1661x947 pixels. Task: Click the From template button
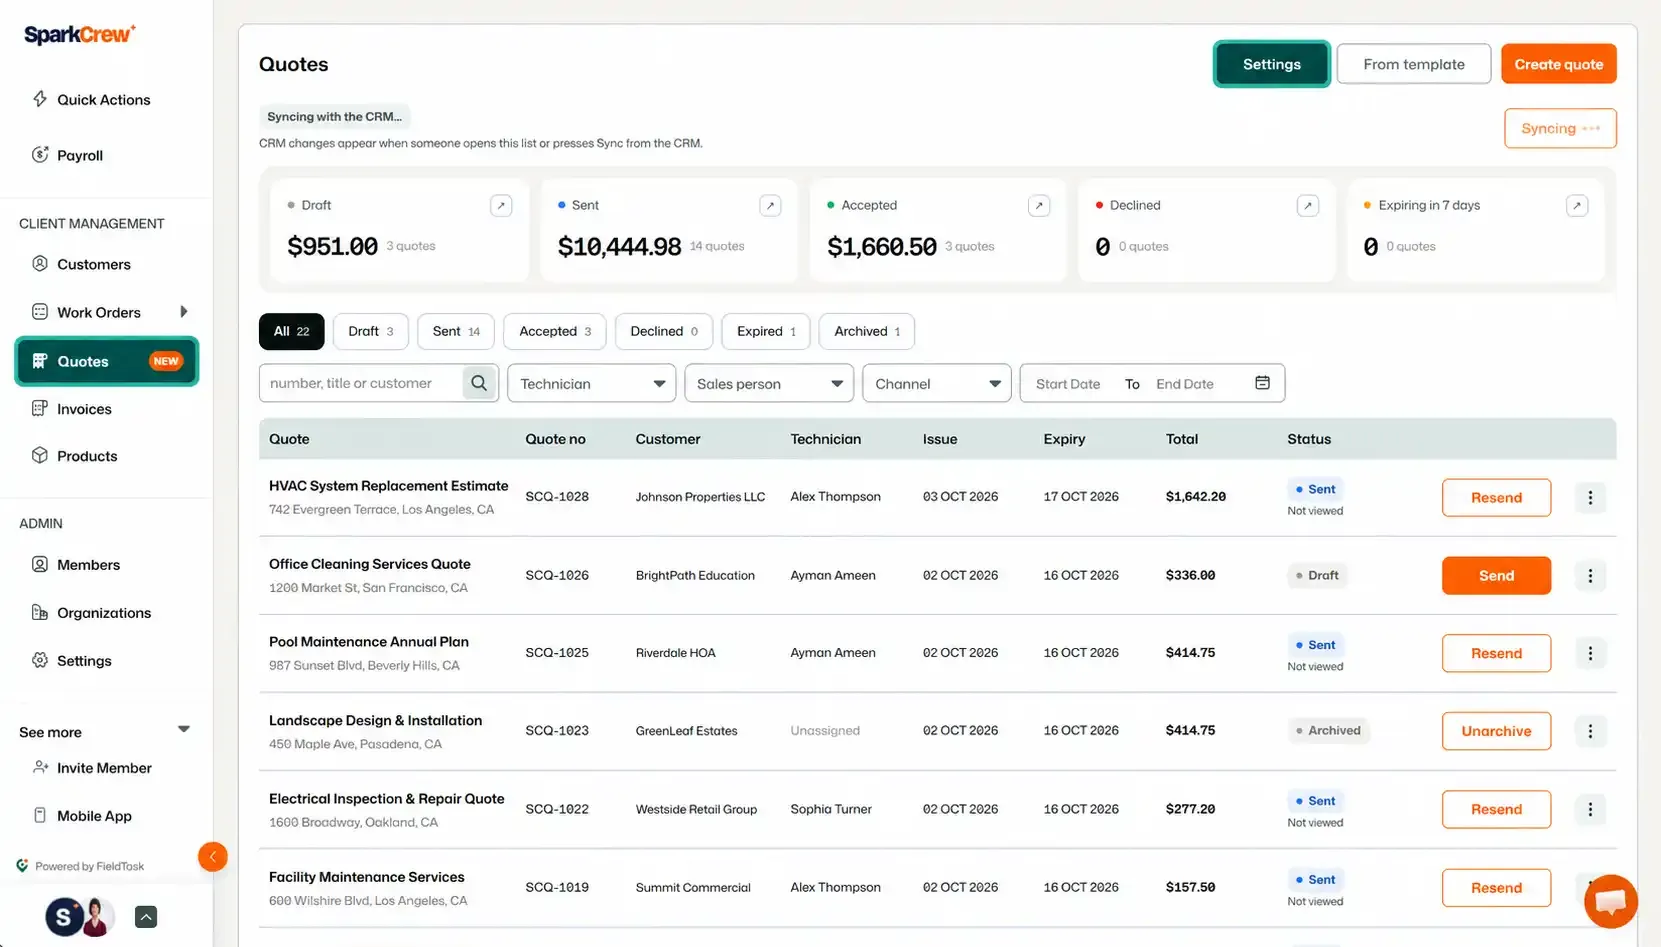coord(1414,64)
